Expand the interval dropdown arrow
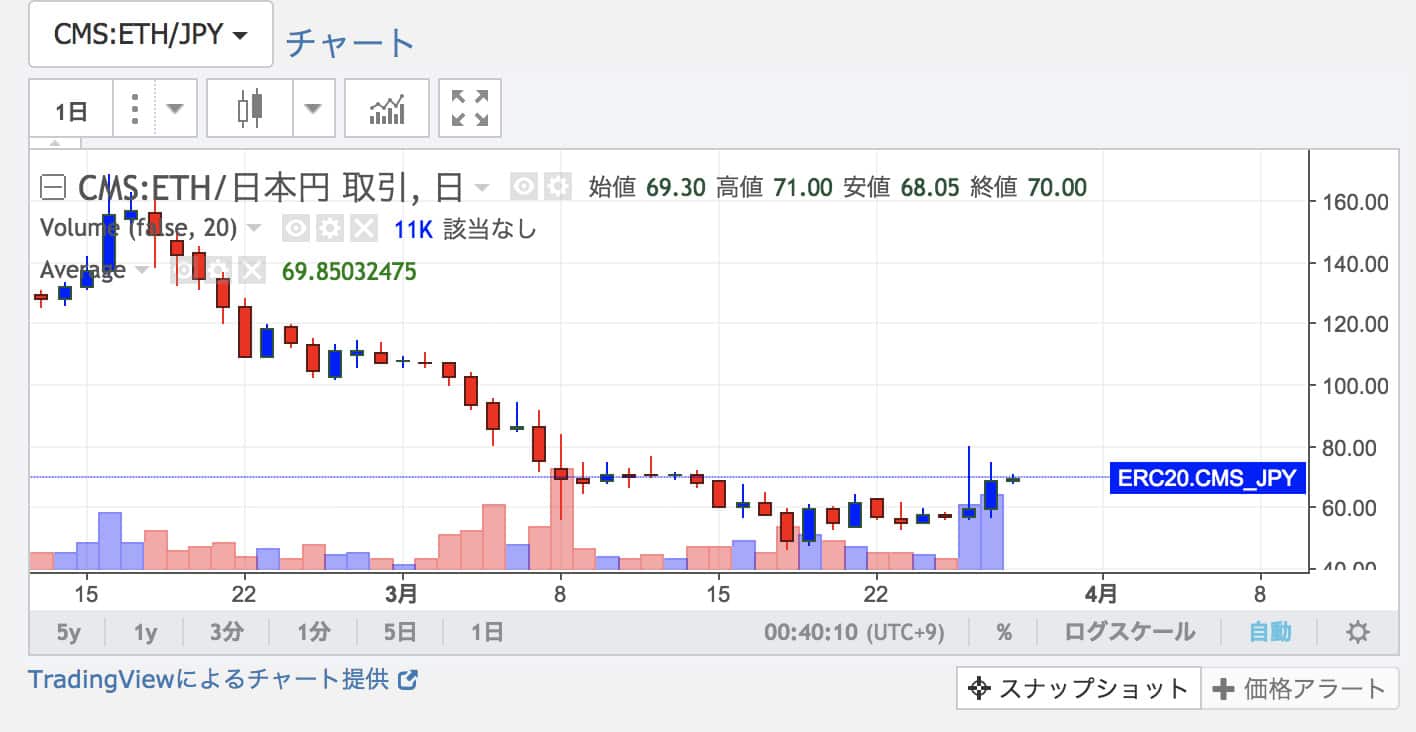Screen dimensions: 1416x732 click(176, 109)
